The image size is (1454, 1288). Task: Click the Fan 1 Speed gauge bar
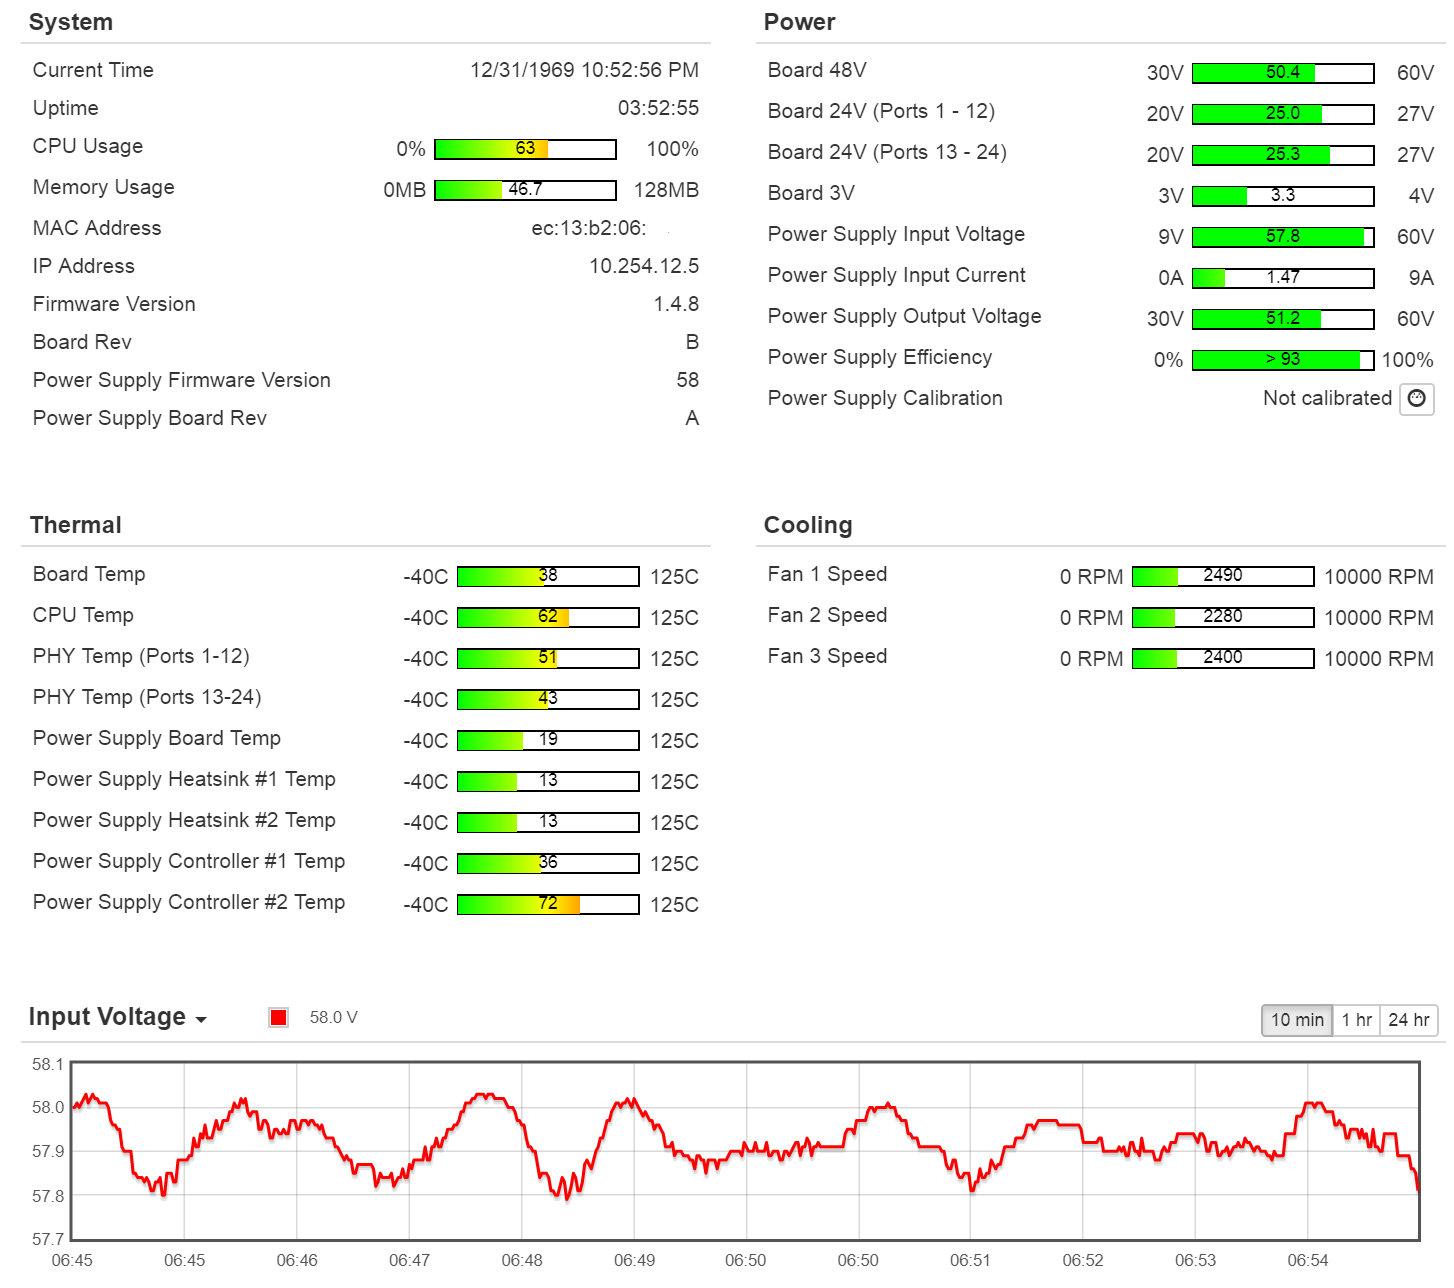tap(1222, 576)
